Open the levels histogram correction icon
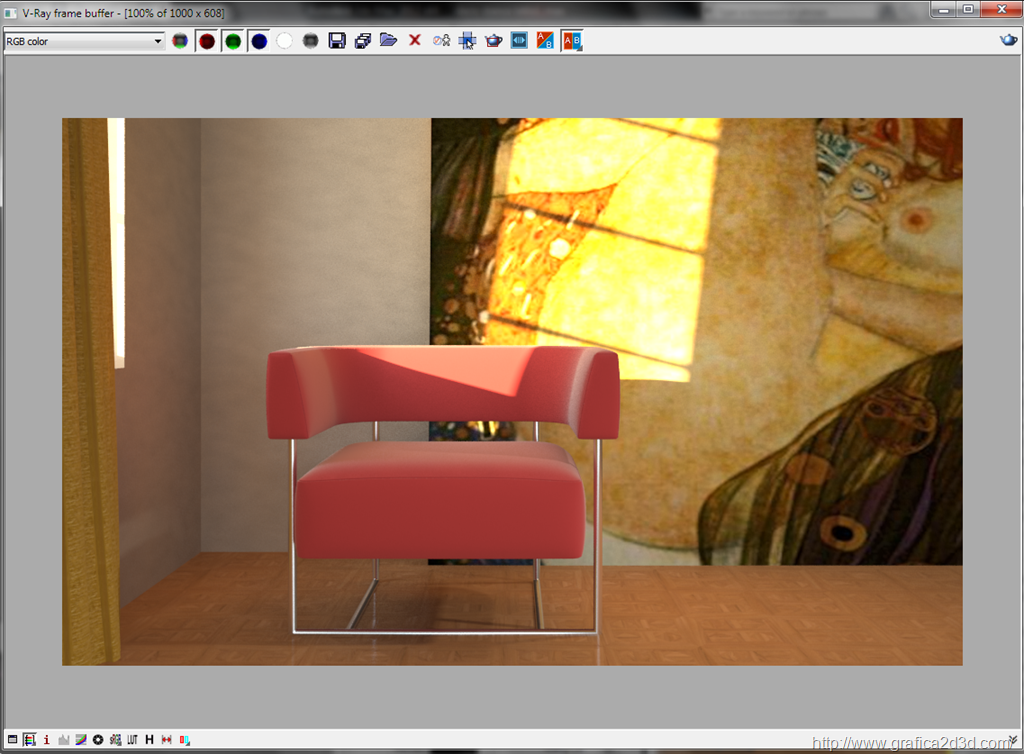Image resolution: width=1024 pixels, height=754 pixels. pos(63,740)
